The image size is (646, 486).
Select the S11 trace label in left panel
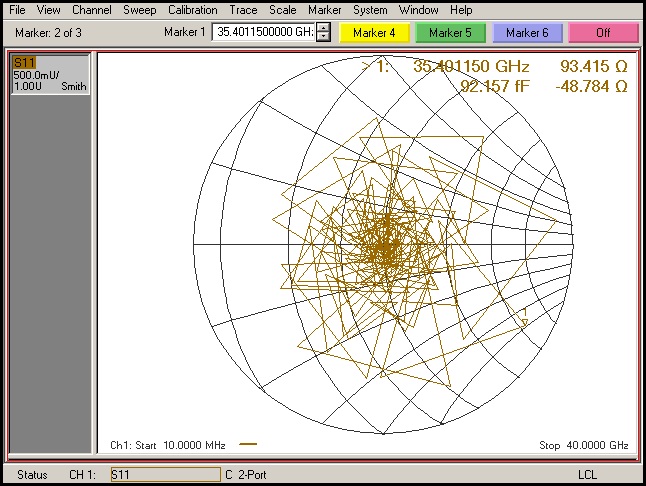[23, 63]
